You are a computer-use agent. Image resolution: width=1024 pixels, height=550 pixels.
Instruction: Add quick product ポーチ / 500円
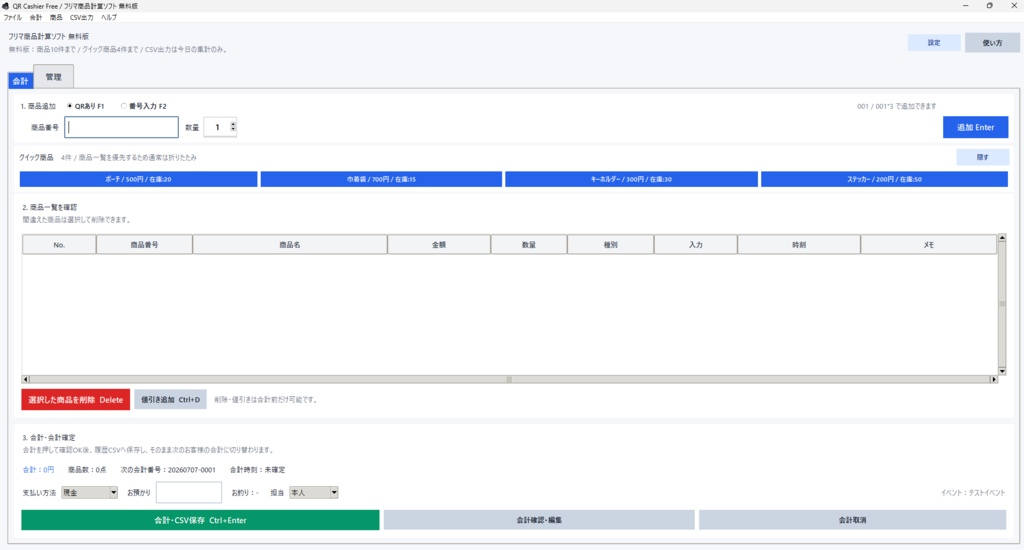[138, 179]
